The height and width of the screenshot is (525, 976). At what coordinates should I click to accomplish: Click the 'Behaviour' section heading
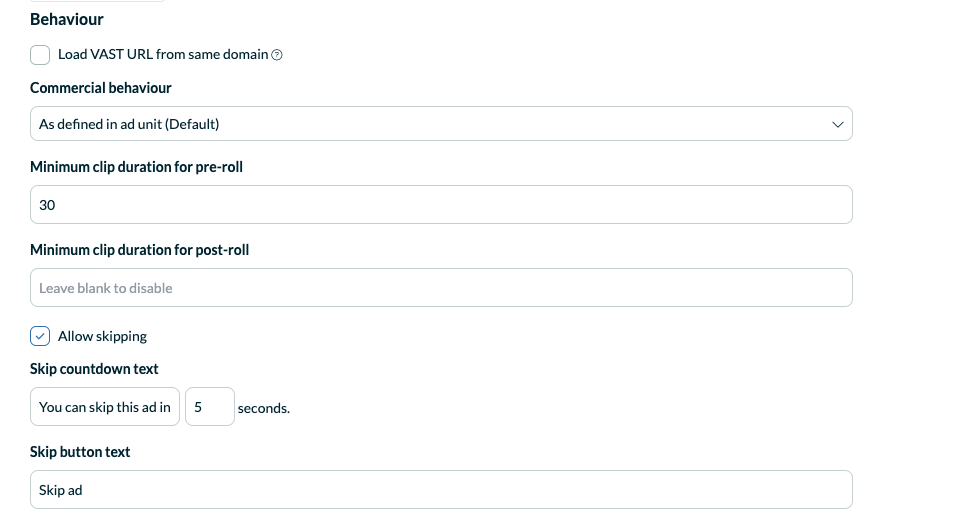[x=67, y=19]
